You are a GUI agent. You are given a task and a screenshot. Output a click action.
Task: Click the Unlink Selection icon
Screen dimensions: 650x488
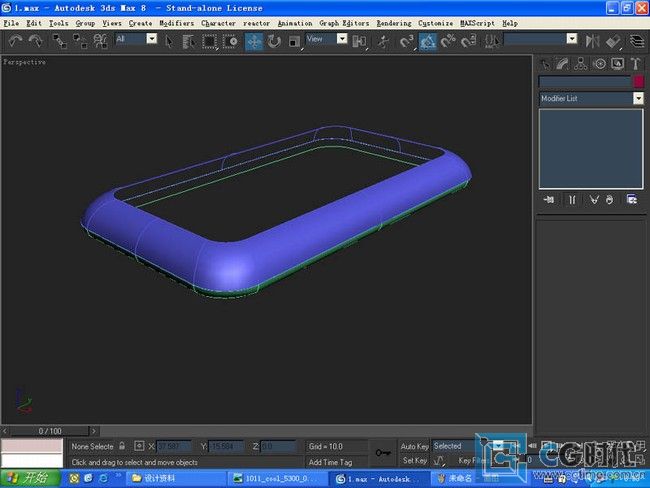(80, 41)
